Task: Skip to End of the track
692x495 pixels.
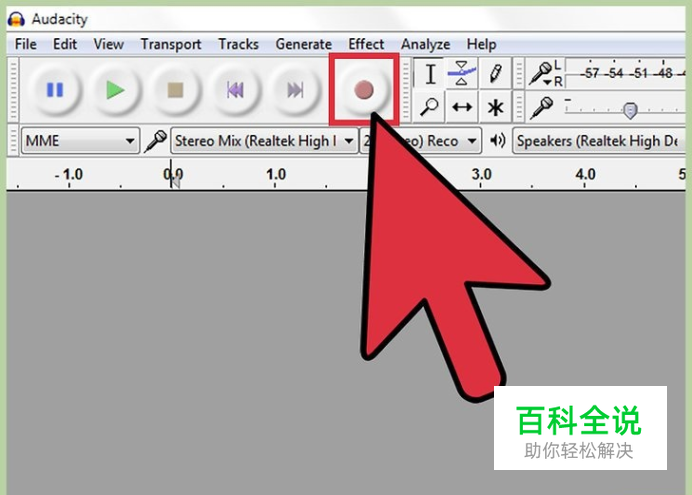Action: (x=295, y=90)
